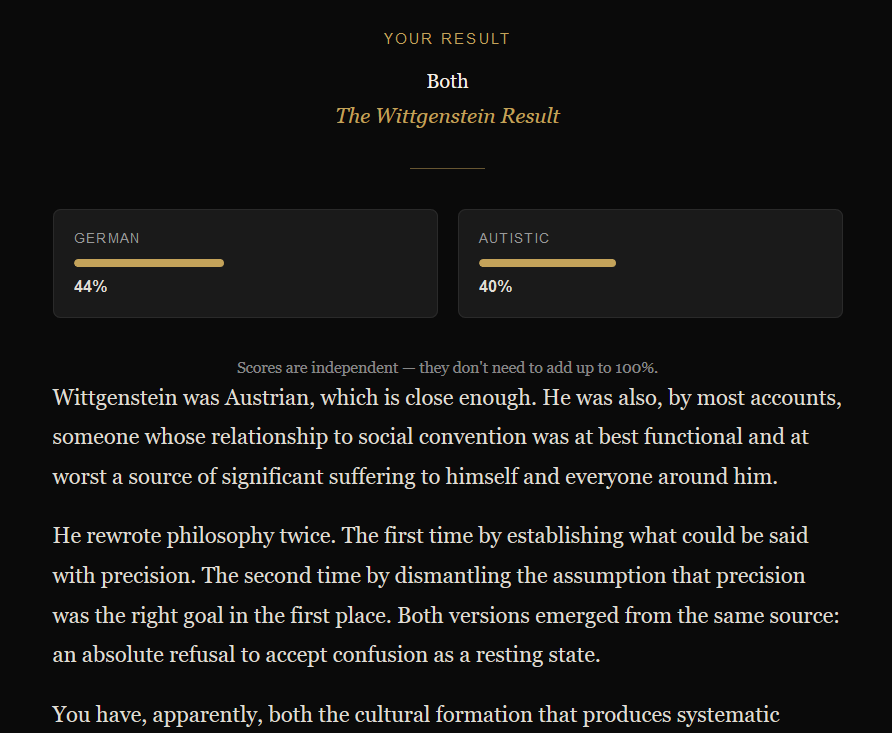Click the 'Both' result heading
892x733 pixels.
pos(447,81)
